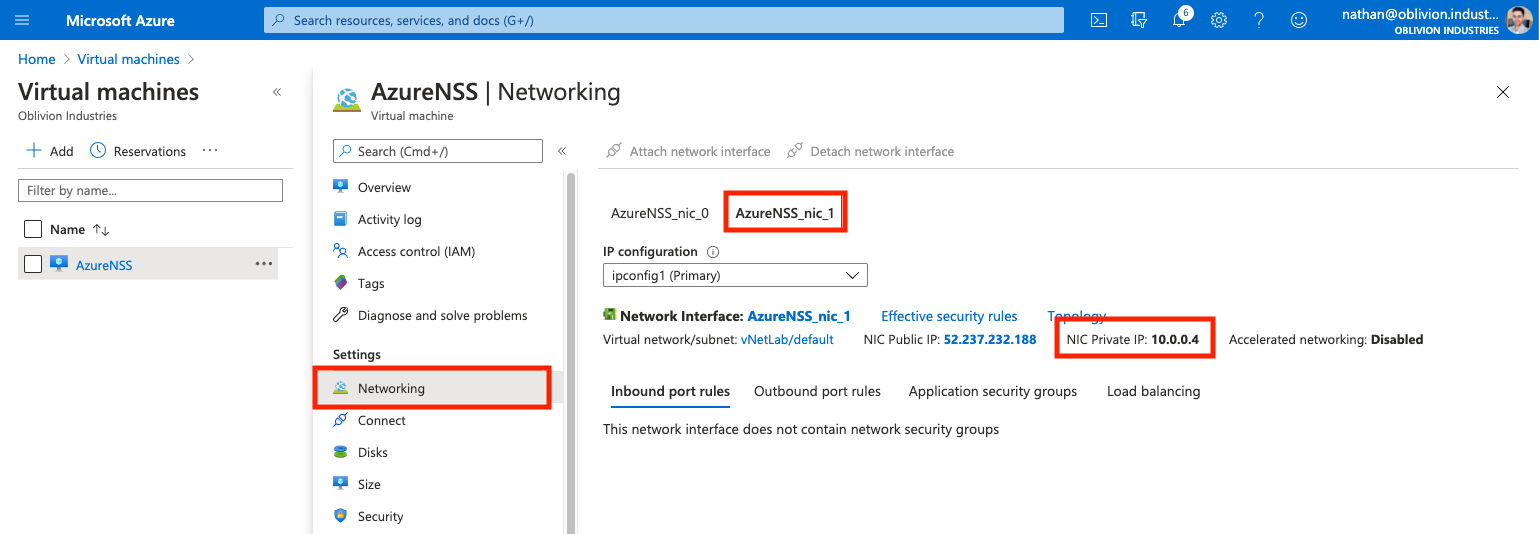Open Azure Cloud Shell icon
Viewport: 1539px width, 534px height.
tap(1098, 20)
